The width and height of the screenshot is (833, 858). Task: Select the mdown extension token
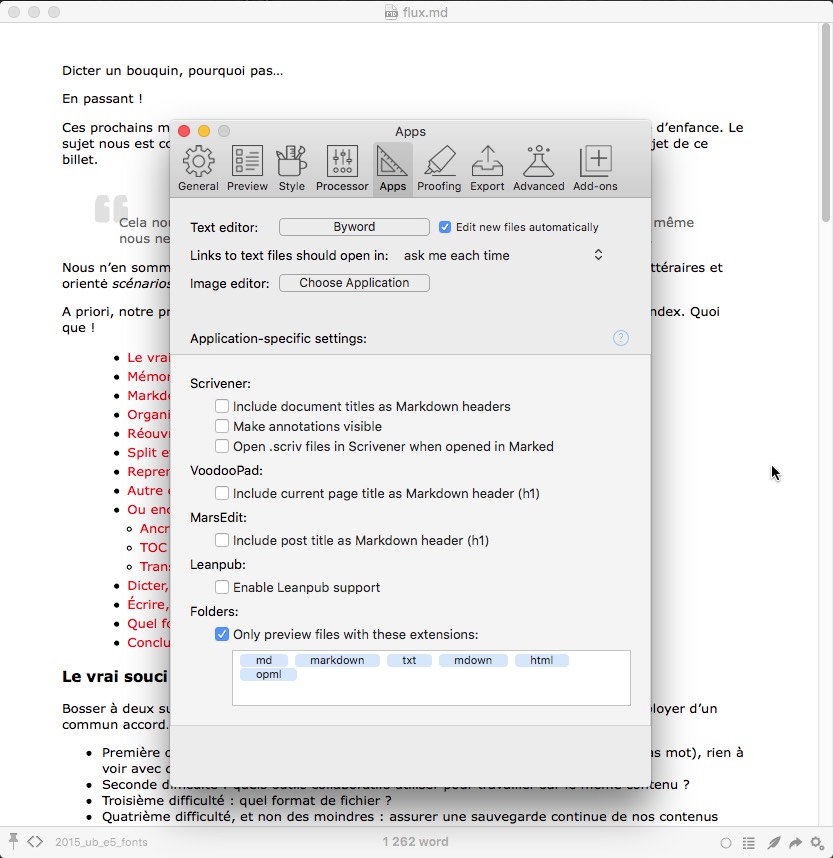click(x=473, y=660)
